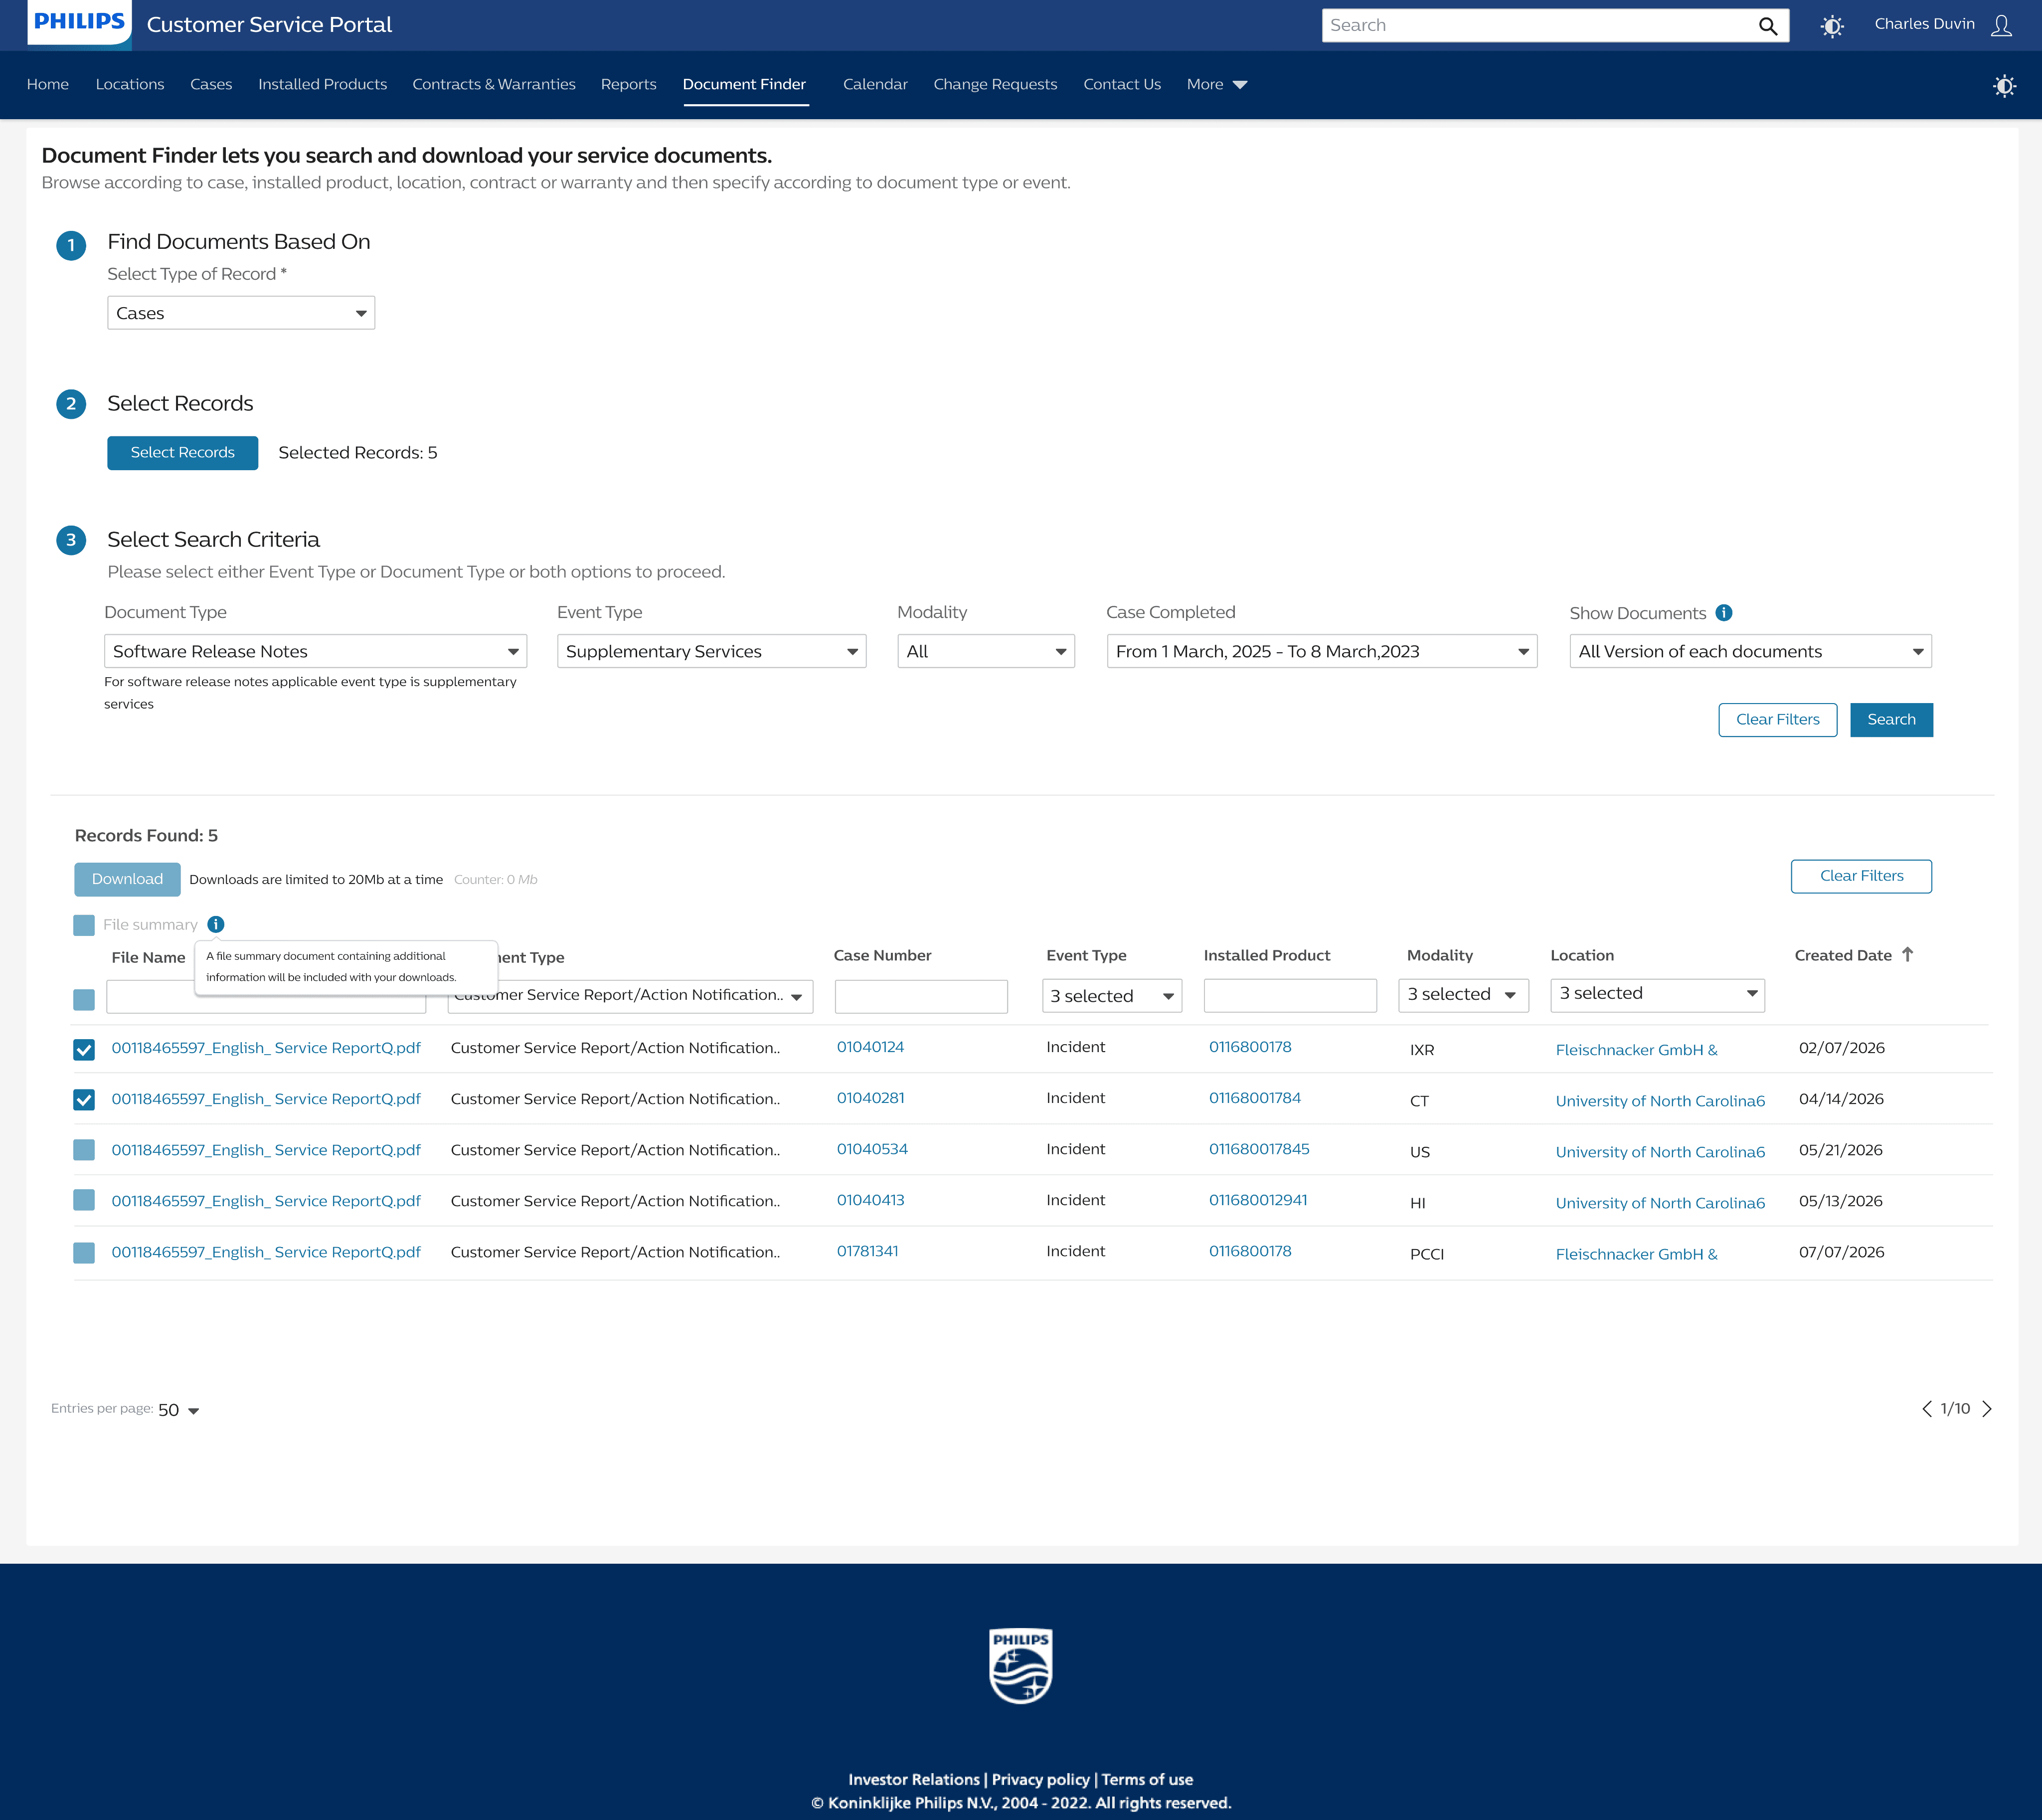Image resolution: width=2042 pixels, height=1820 pixels.
Task: Enable the File summary checkbox
Action: click(84, 925)
